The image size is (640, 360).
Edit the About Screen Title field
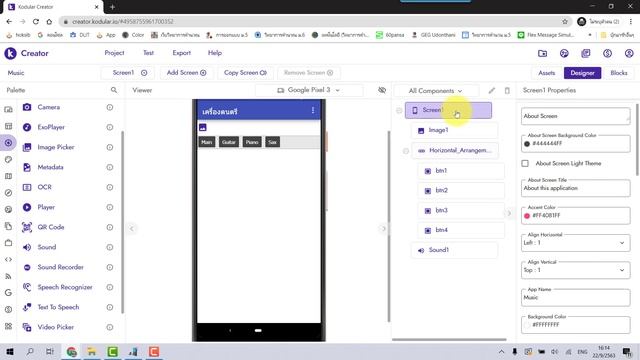[576, 188]
